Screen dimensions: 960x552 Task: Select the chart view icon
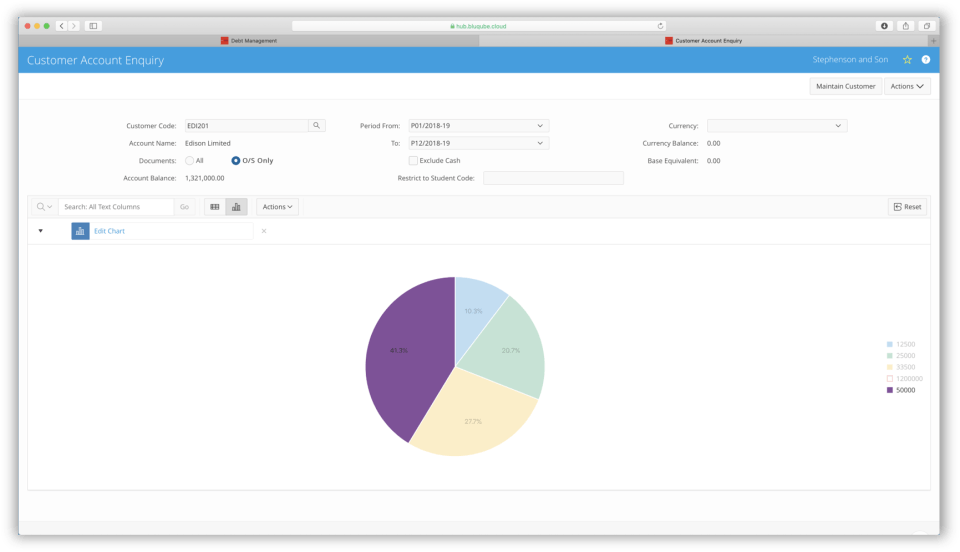coord(236,207)
